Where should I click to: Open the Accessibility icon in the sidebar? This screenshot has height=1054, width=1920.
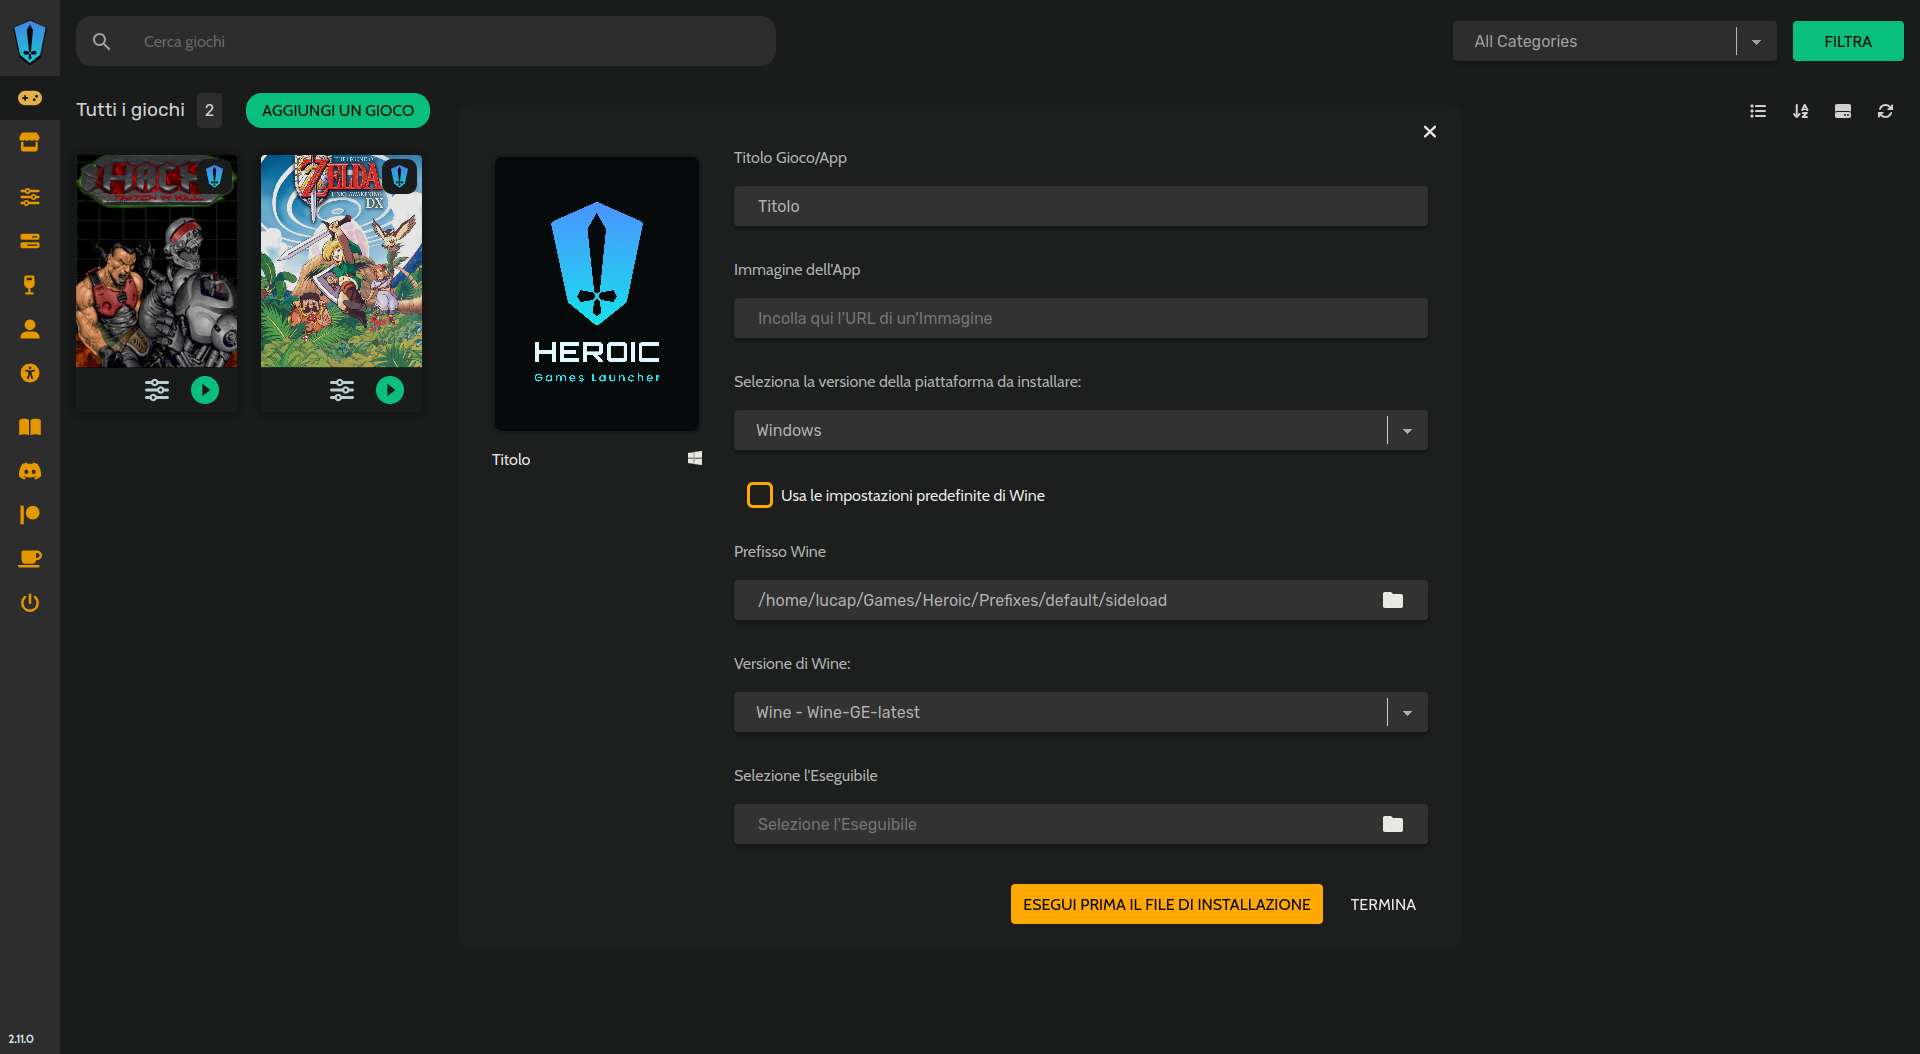(x=30, y=373)
